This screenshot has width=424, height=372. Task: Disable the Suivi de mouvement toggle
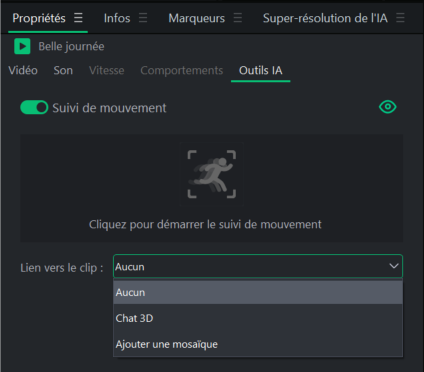click(34, 108)
